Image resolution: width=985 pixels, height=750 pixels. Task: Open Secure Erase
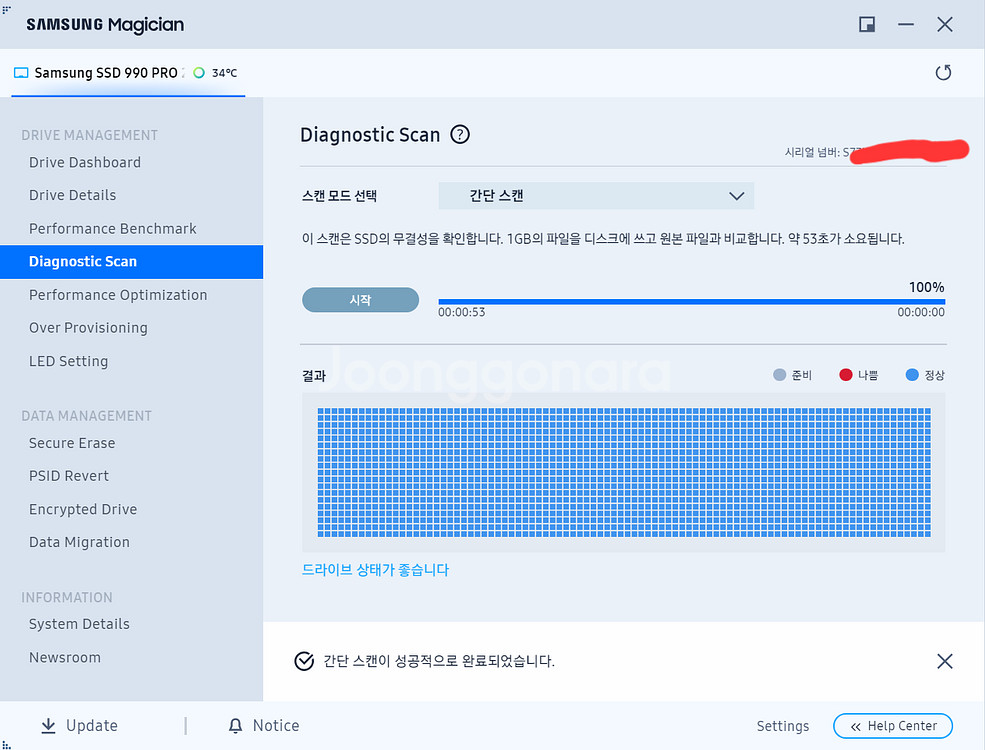coord(72,443)
